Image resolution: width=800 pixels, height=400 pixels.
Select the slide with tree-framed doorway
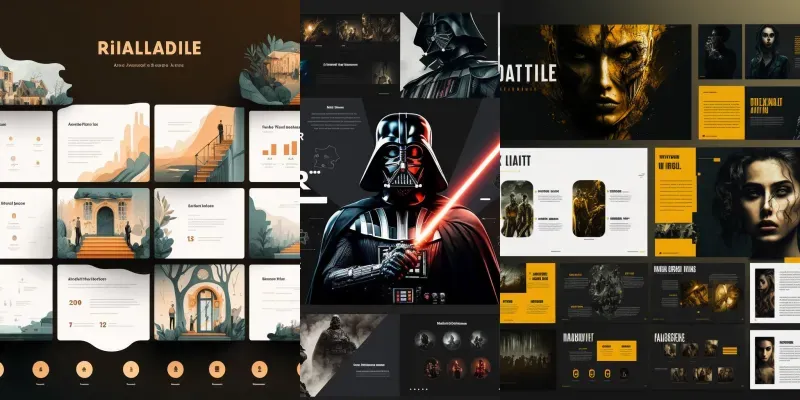click(199, 302)
